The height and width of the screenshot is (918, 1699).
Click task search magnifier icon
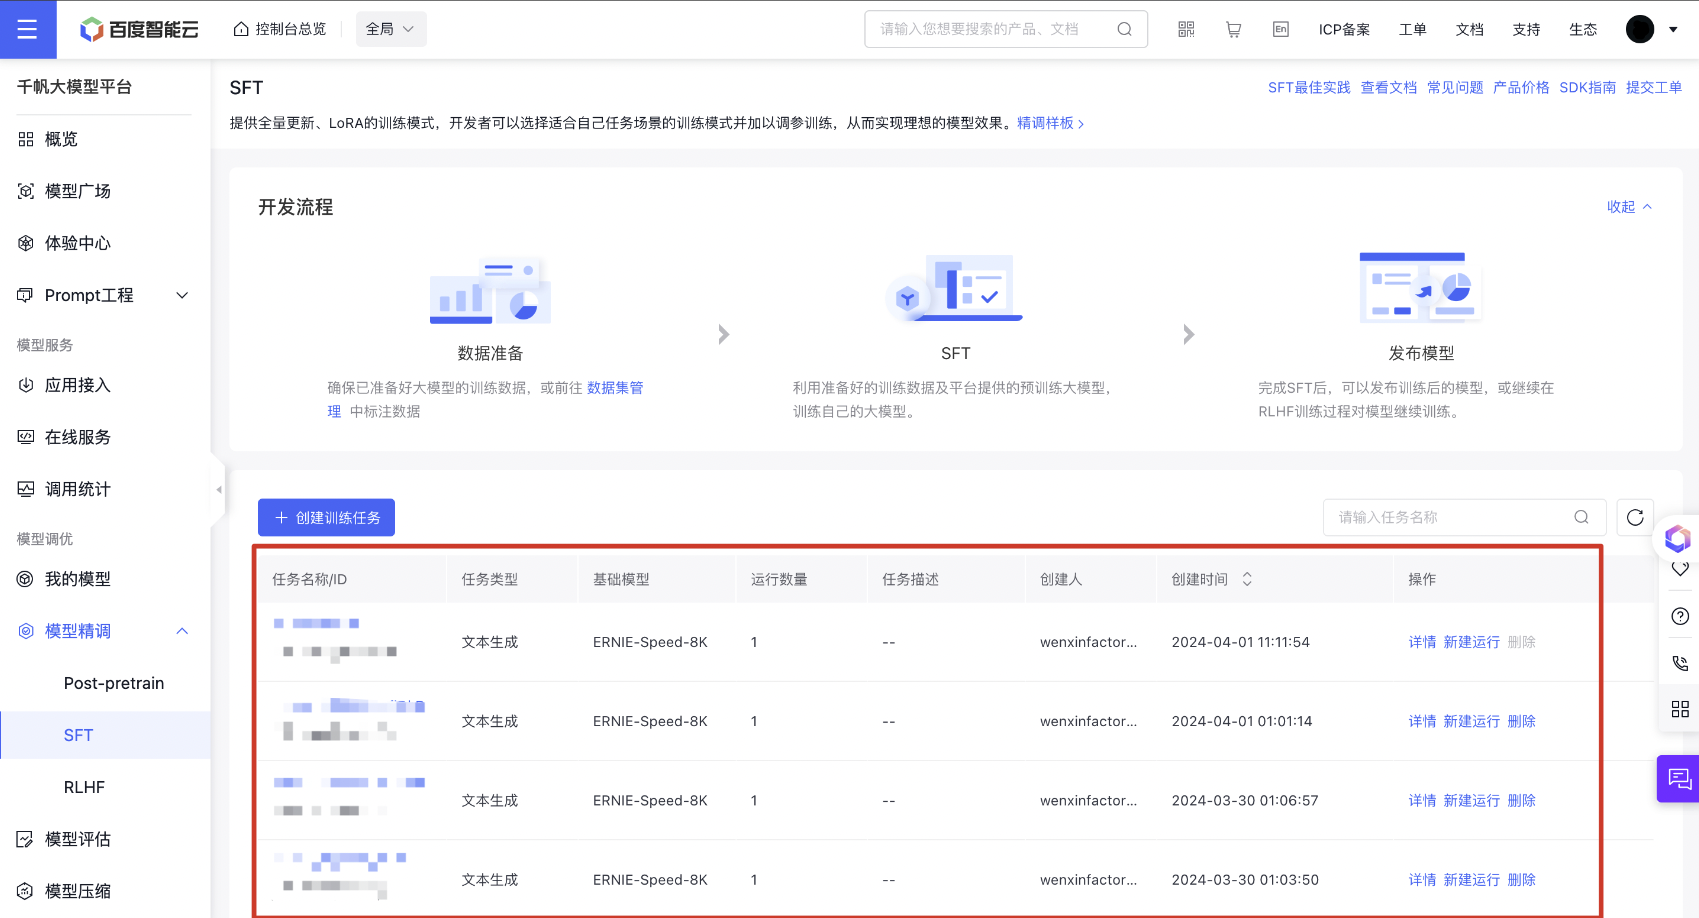(x=1581, y=517)
